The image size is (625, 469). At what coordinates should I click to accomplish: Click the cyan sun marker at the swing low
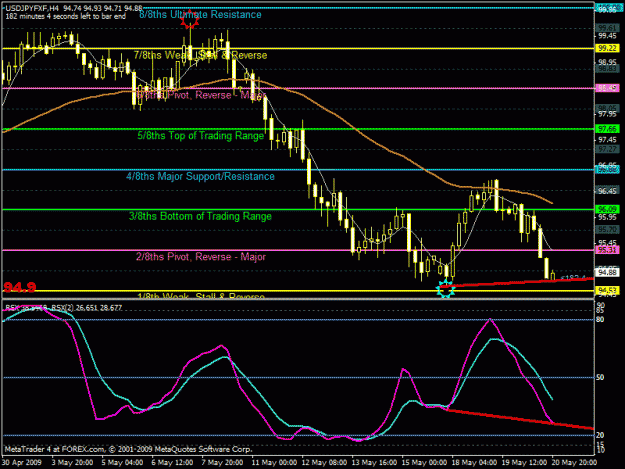(446, 288)
